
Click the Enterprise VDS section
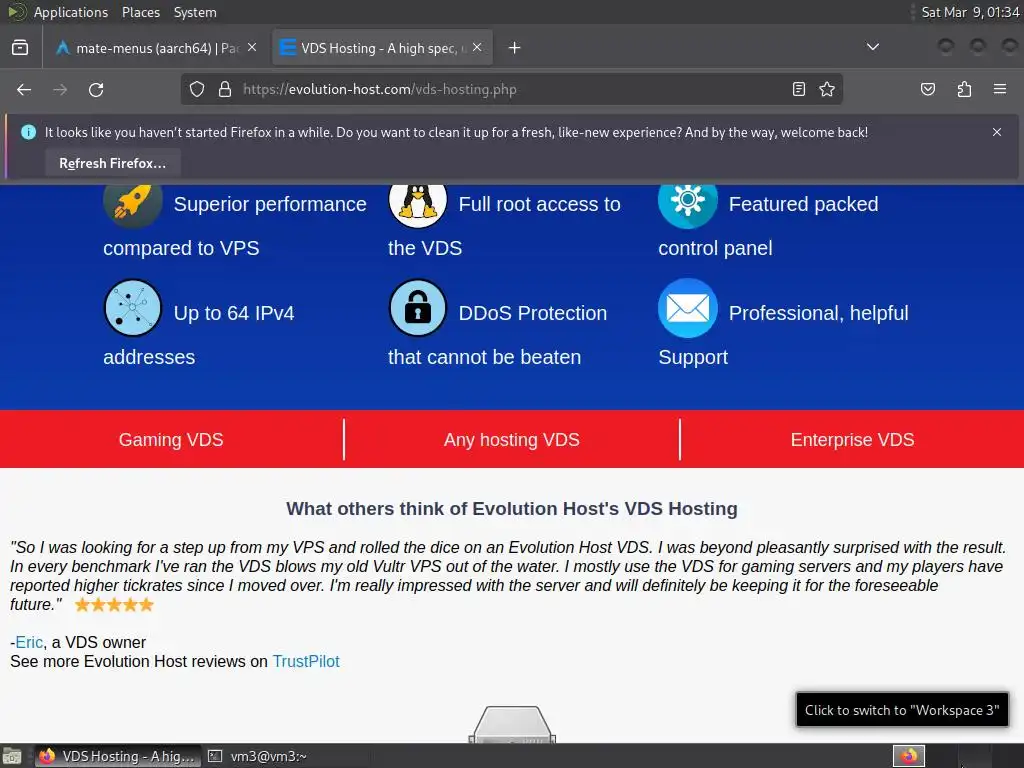852,440
